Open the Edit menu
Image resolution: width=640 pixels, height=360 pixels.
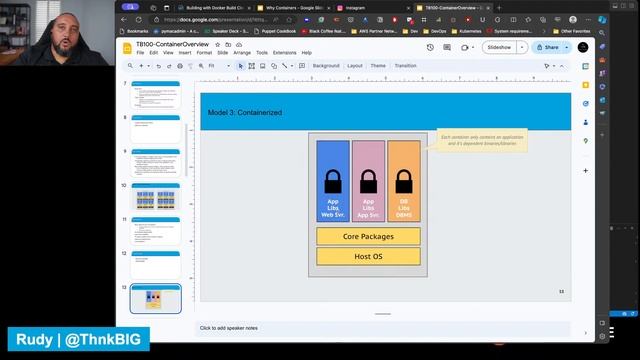tap(153, 53)
